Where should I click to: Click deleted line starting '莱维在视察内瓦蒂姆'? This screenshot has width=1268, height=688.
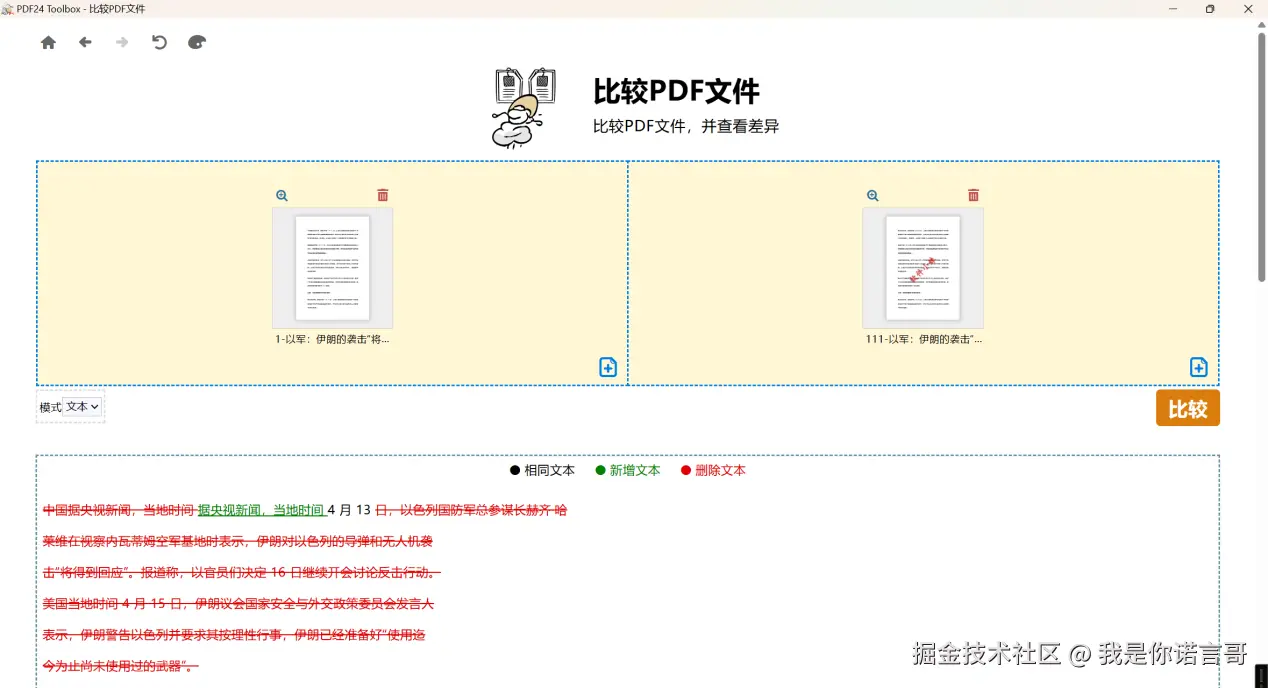(x=238, y=541)
